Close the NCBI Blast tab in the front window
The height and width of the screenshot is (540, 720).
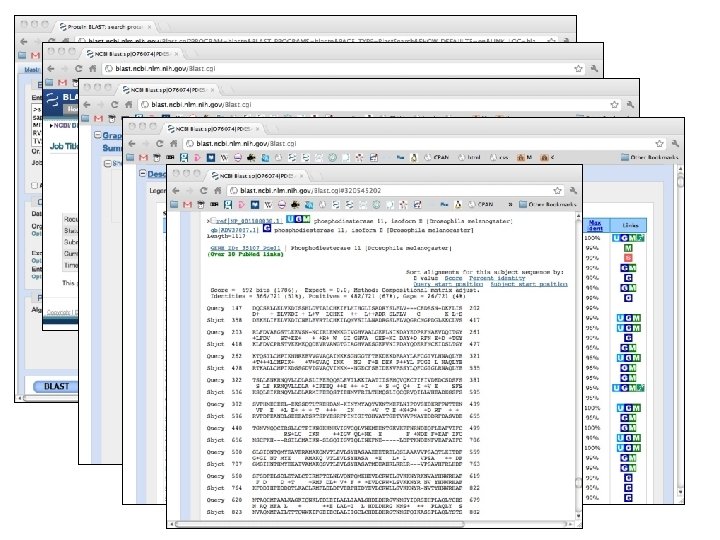[301, 175]
